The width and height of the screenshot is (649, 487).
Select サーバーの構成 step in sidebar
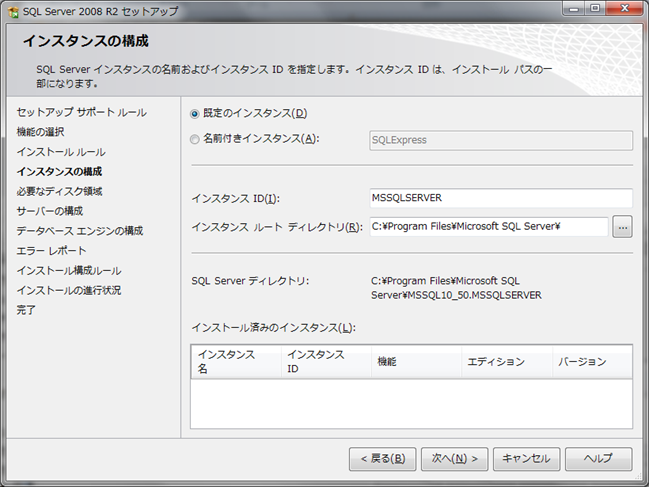click(x=50, y=211)
